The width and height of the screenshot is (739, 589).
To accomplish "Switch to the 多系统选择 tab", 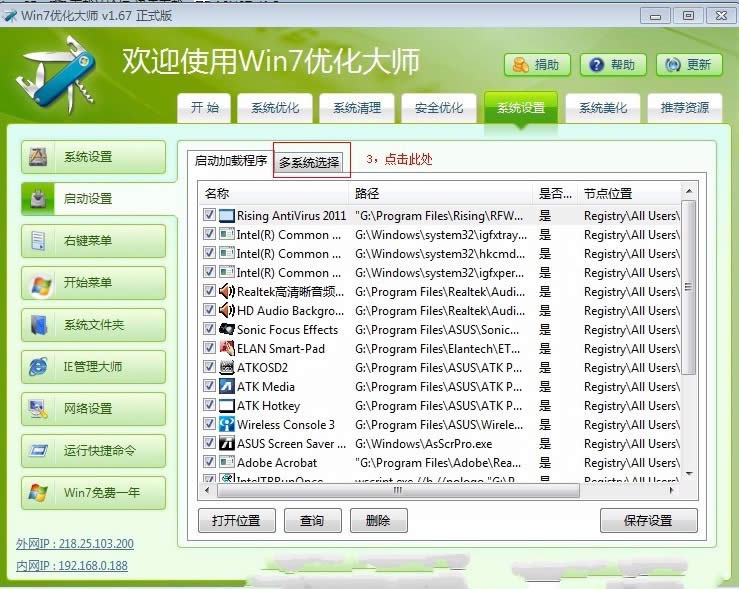I will coord(310,162).
